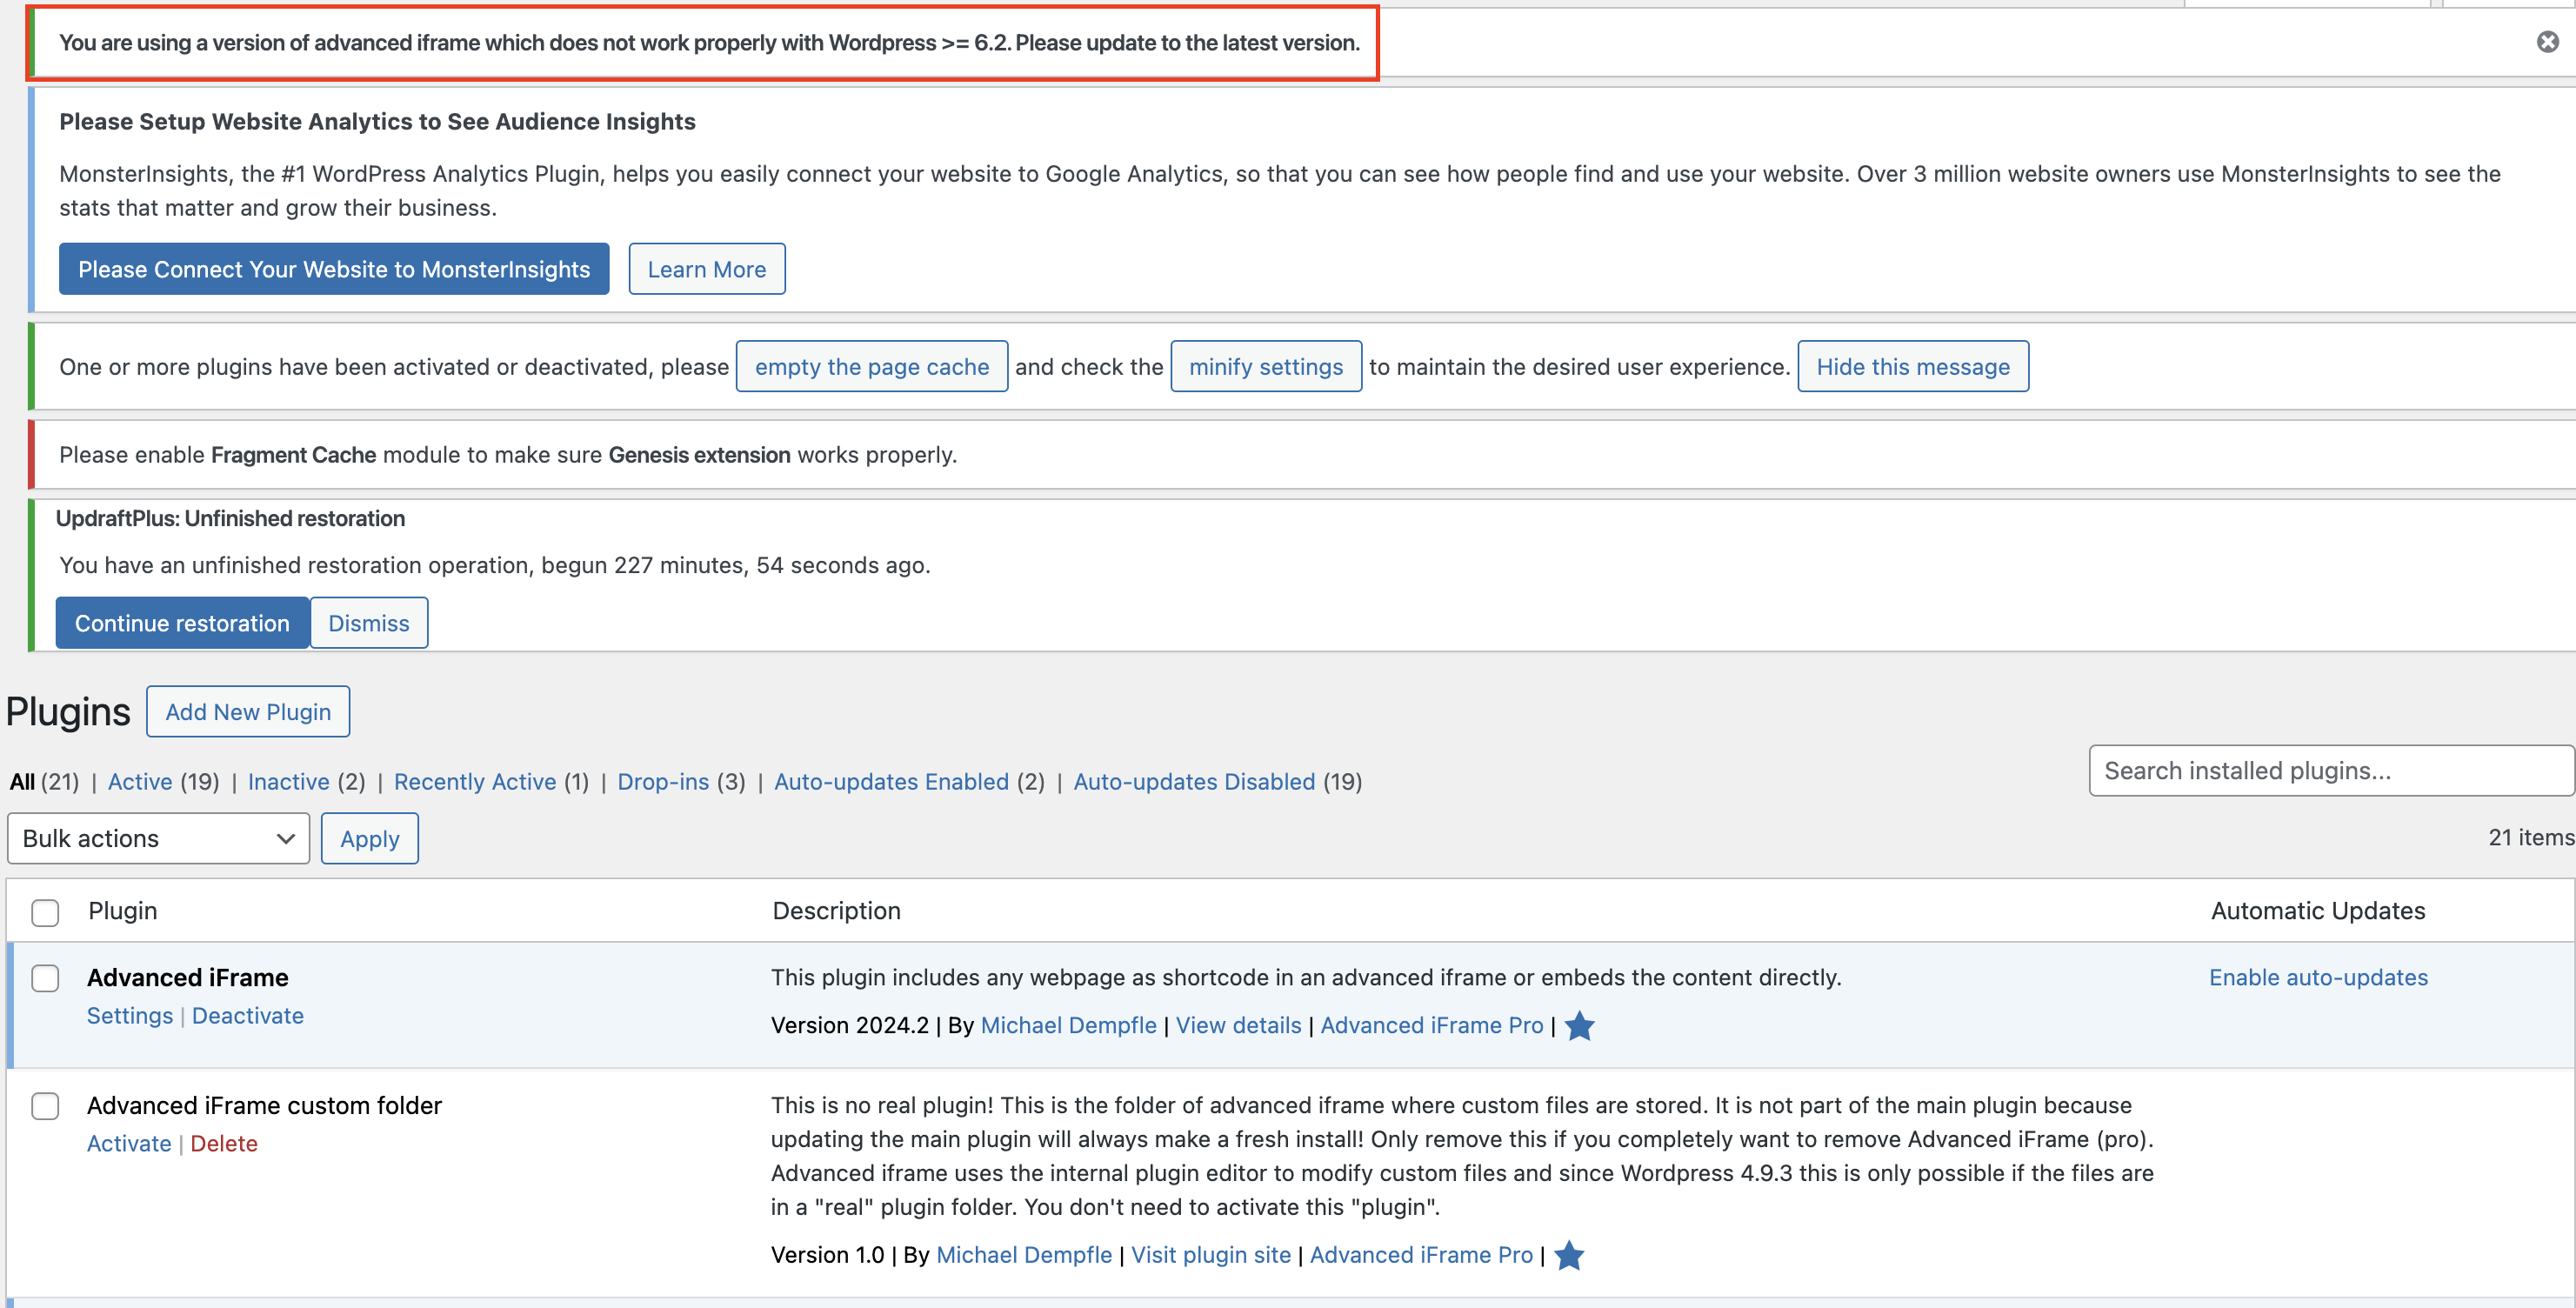The height and width of the screenshot is (1308, 2576).
Task: Open Michael Dempfle link in custom folder row
Action: click(1024, 1256)
